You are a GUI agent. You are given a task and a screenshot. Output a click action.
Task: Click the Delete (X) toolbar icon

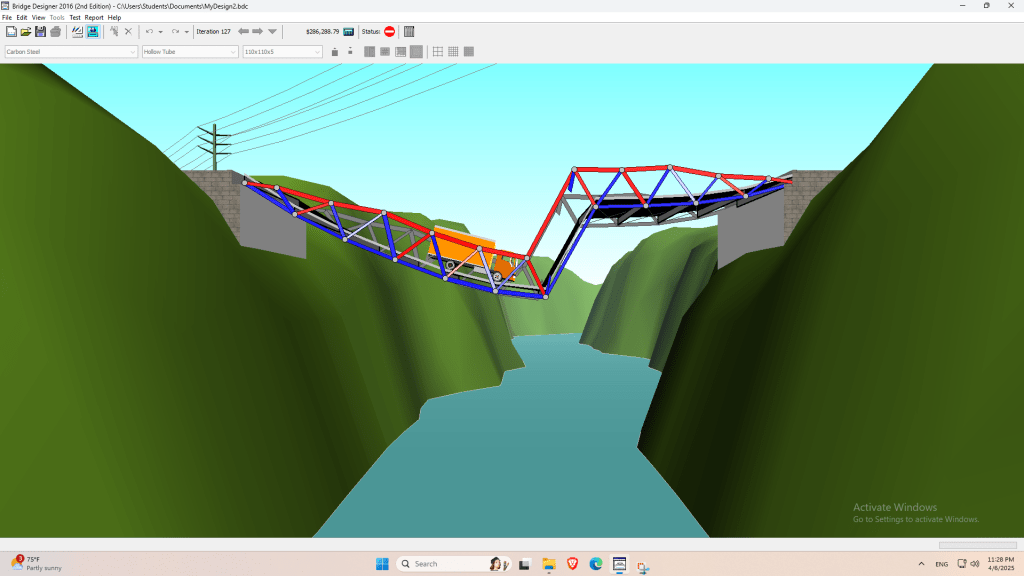point(129,31)
